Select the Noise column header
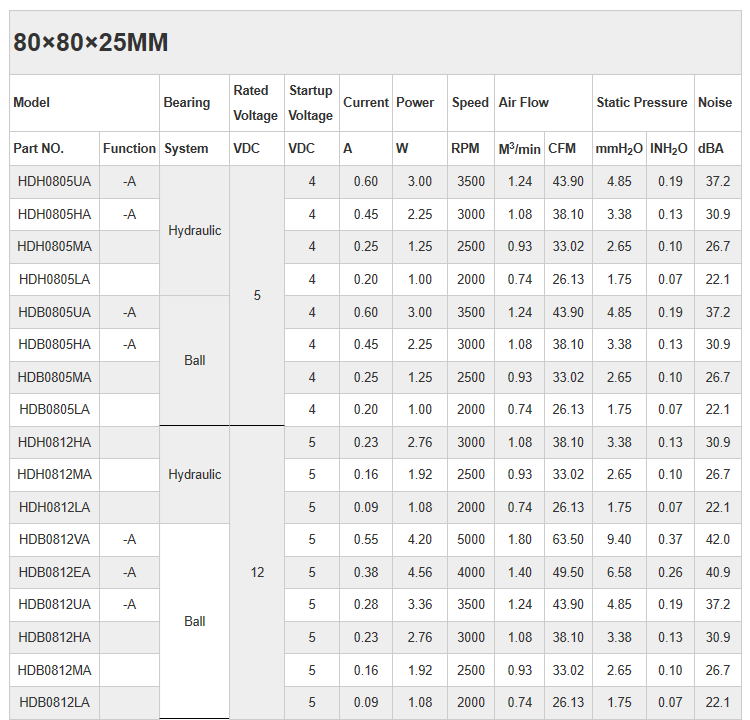Image resolution: width=750 pixels, height=720 pixels. click(x=714, y=102)
